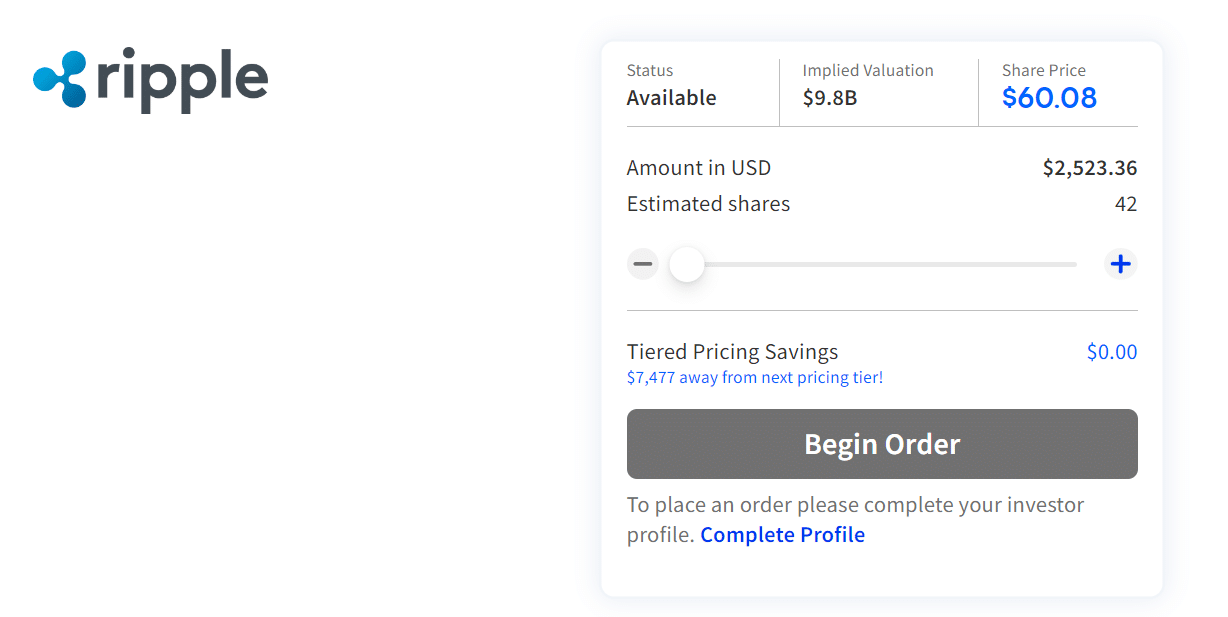Click the Amount in USD label
Screen dimensions: 1228x617
(698, 168)
